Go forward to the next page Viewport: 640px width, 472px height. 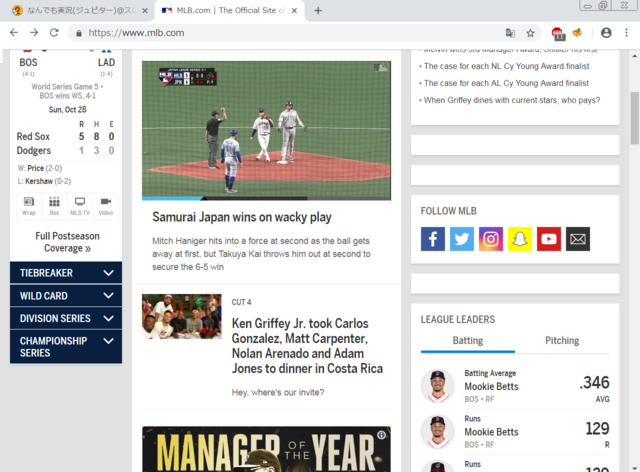point(34,33)
